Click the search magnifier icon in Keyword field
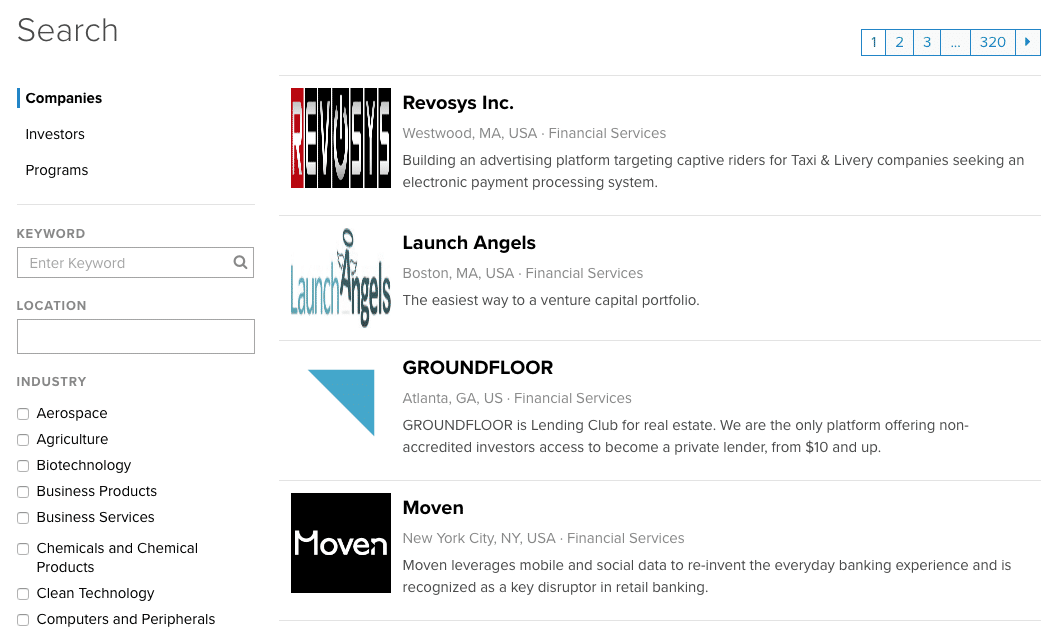Image resolution: width=1060 pixels, height=632 pixels. pyautogui.click(x=240, y=263)
